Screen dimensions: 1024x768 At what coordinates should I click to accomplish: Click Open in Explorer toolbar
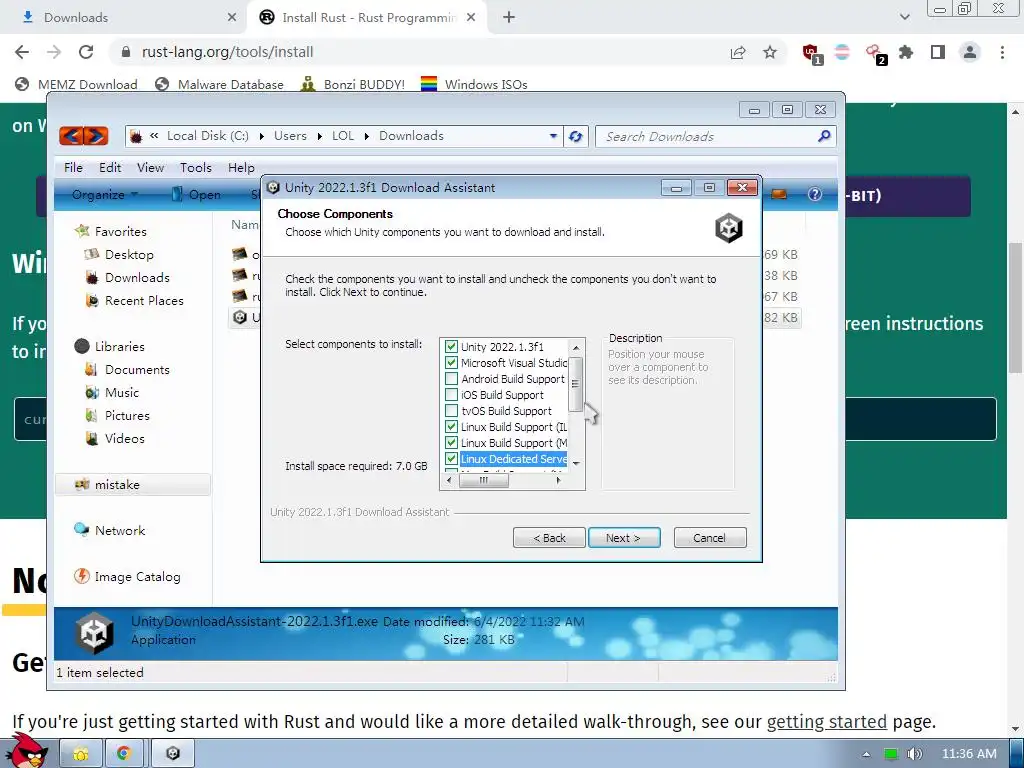[x=196, y=195]
